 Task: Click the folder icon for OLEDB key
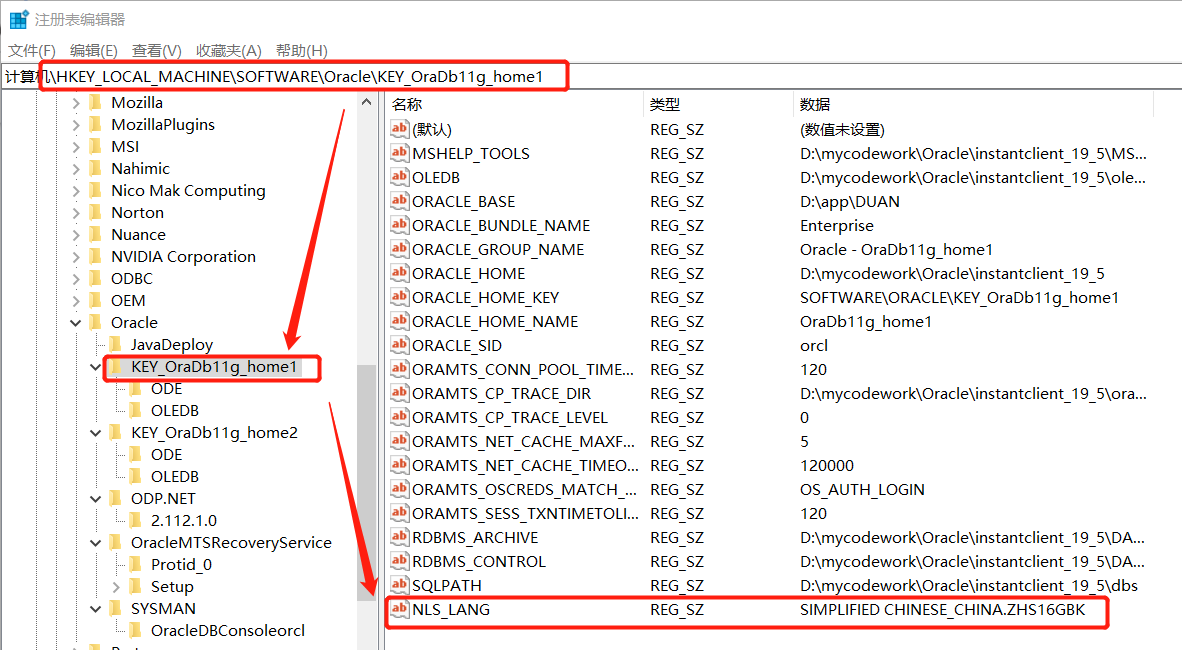(137, 410)
